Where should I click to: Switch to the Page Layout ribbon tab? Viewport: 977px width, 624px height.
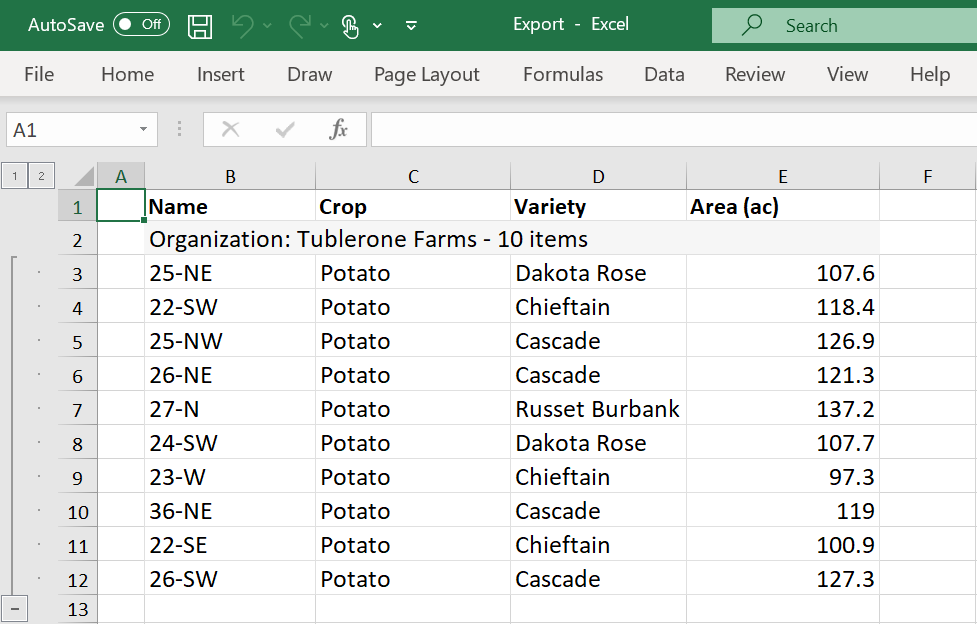tap(427, 74)
